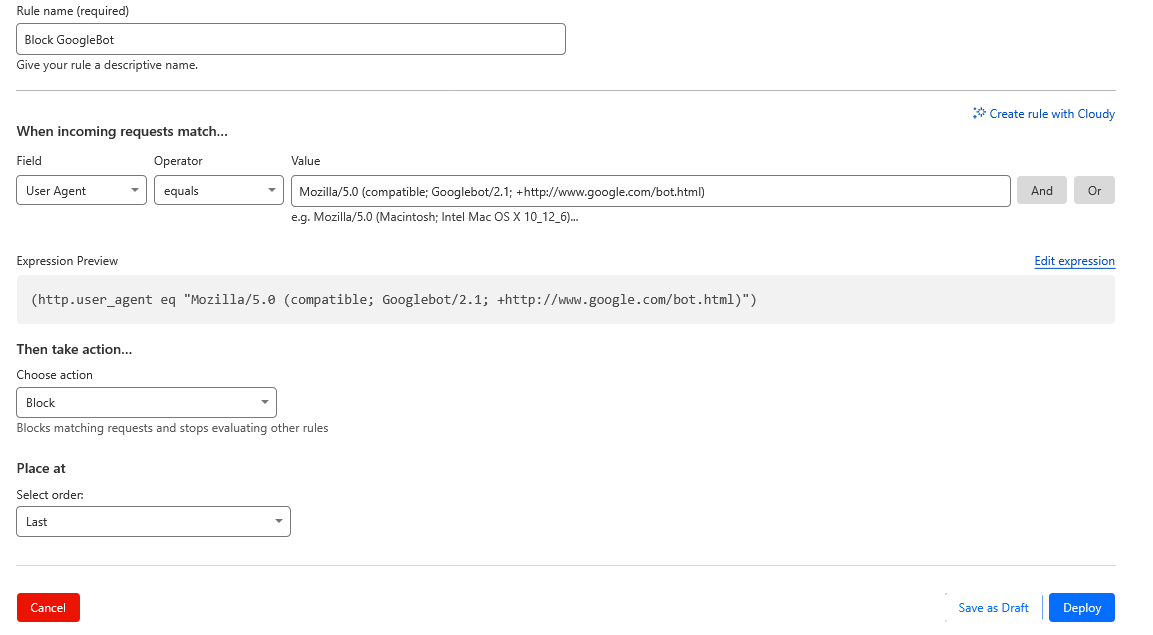
Task: Open the Choose action dropdown showing Block
Action: coord(146,402)
